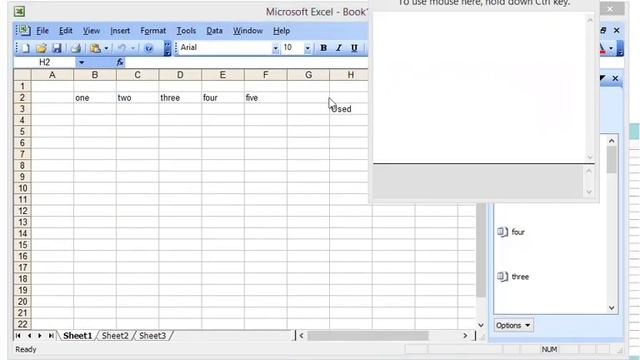Viewport: 640px width, 360px height.
Task: Click the Insert Function fx icon
Action: point(120,62)
